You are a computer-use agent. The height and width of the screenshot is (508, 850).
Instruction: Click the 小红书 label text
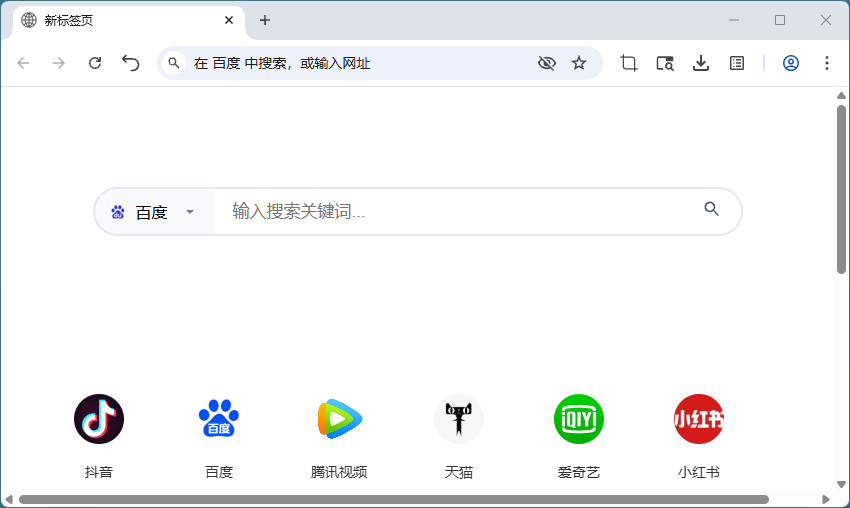click(x=699, y=472)
